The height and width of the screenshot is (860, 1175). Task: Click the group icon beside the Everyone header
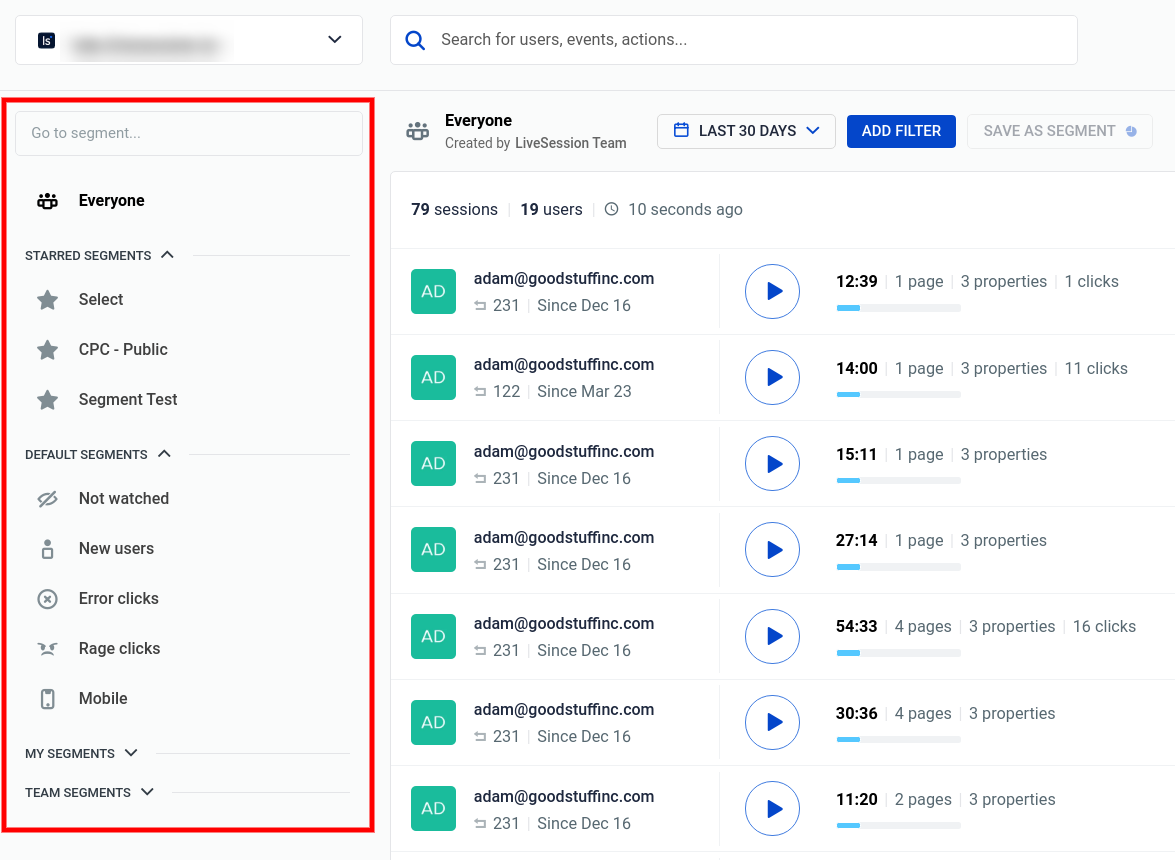(417, 131)
